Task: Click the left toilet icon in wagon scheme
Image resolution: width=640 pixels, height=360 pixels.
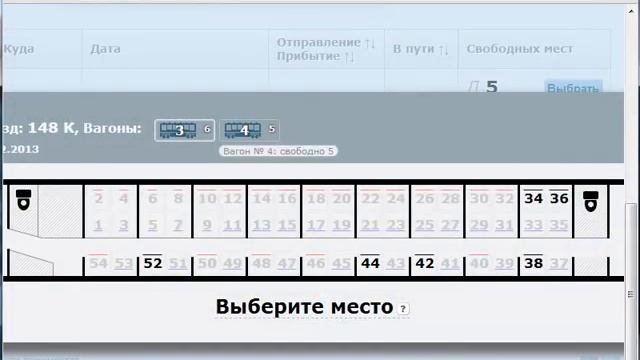Action: tap(23, 200)
